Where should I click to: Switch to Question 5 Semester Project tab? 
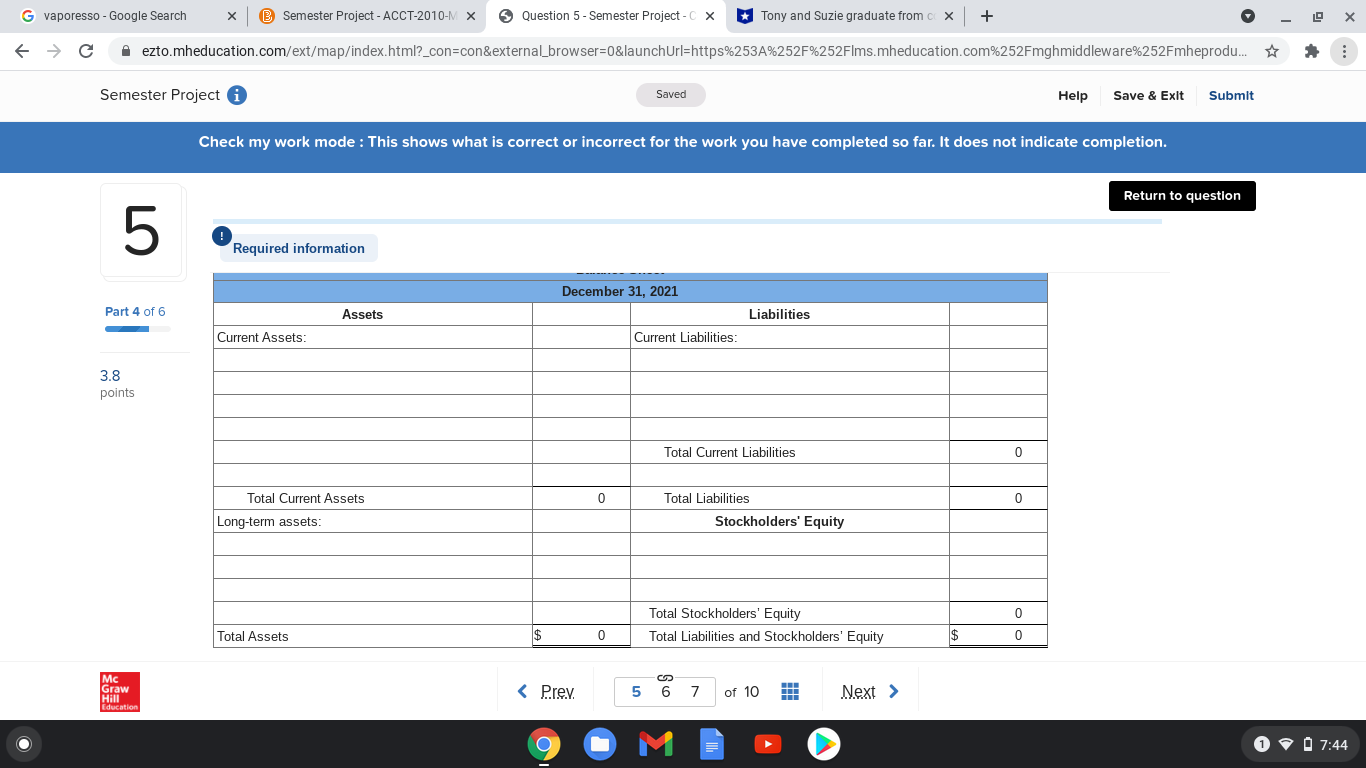(607, 16)
